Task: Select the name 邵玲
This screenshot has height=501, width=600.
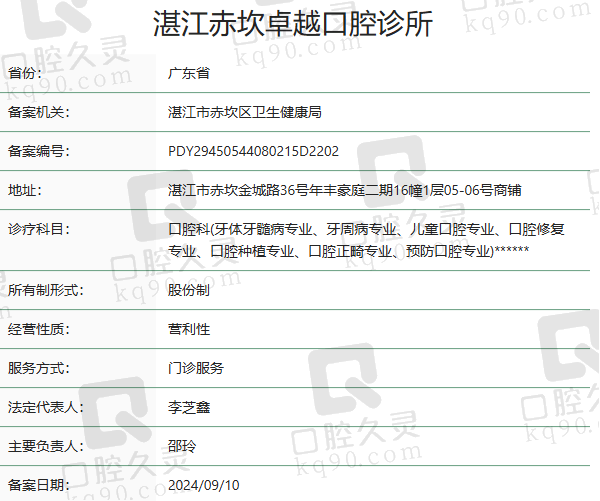Action: pos(182,446)
